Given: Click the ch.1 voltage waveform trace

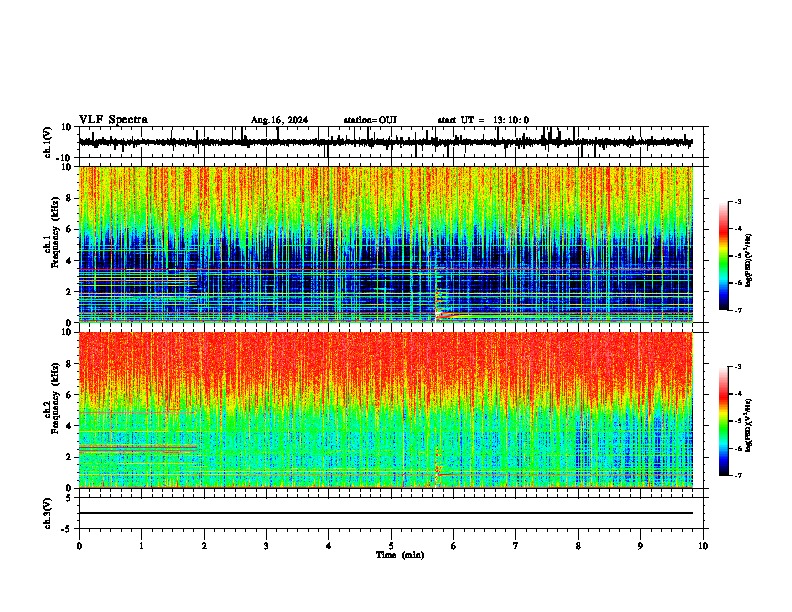Looking at the screenshot, I should click(385, 142).
